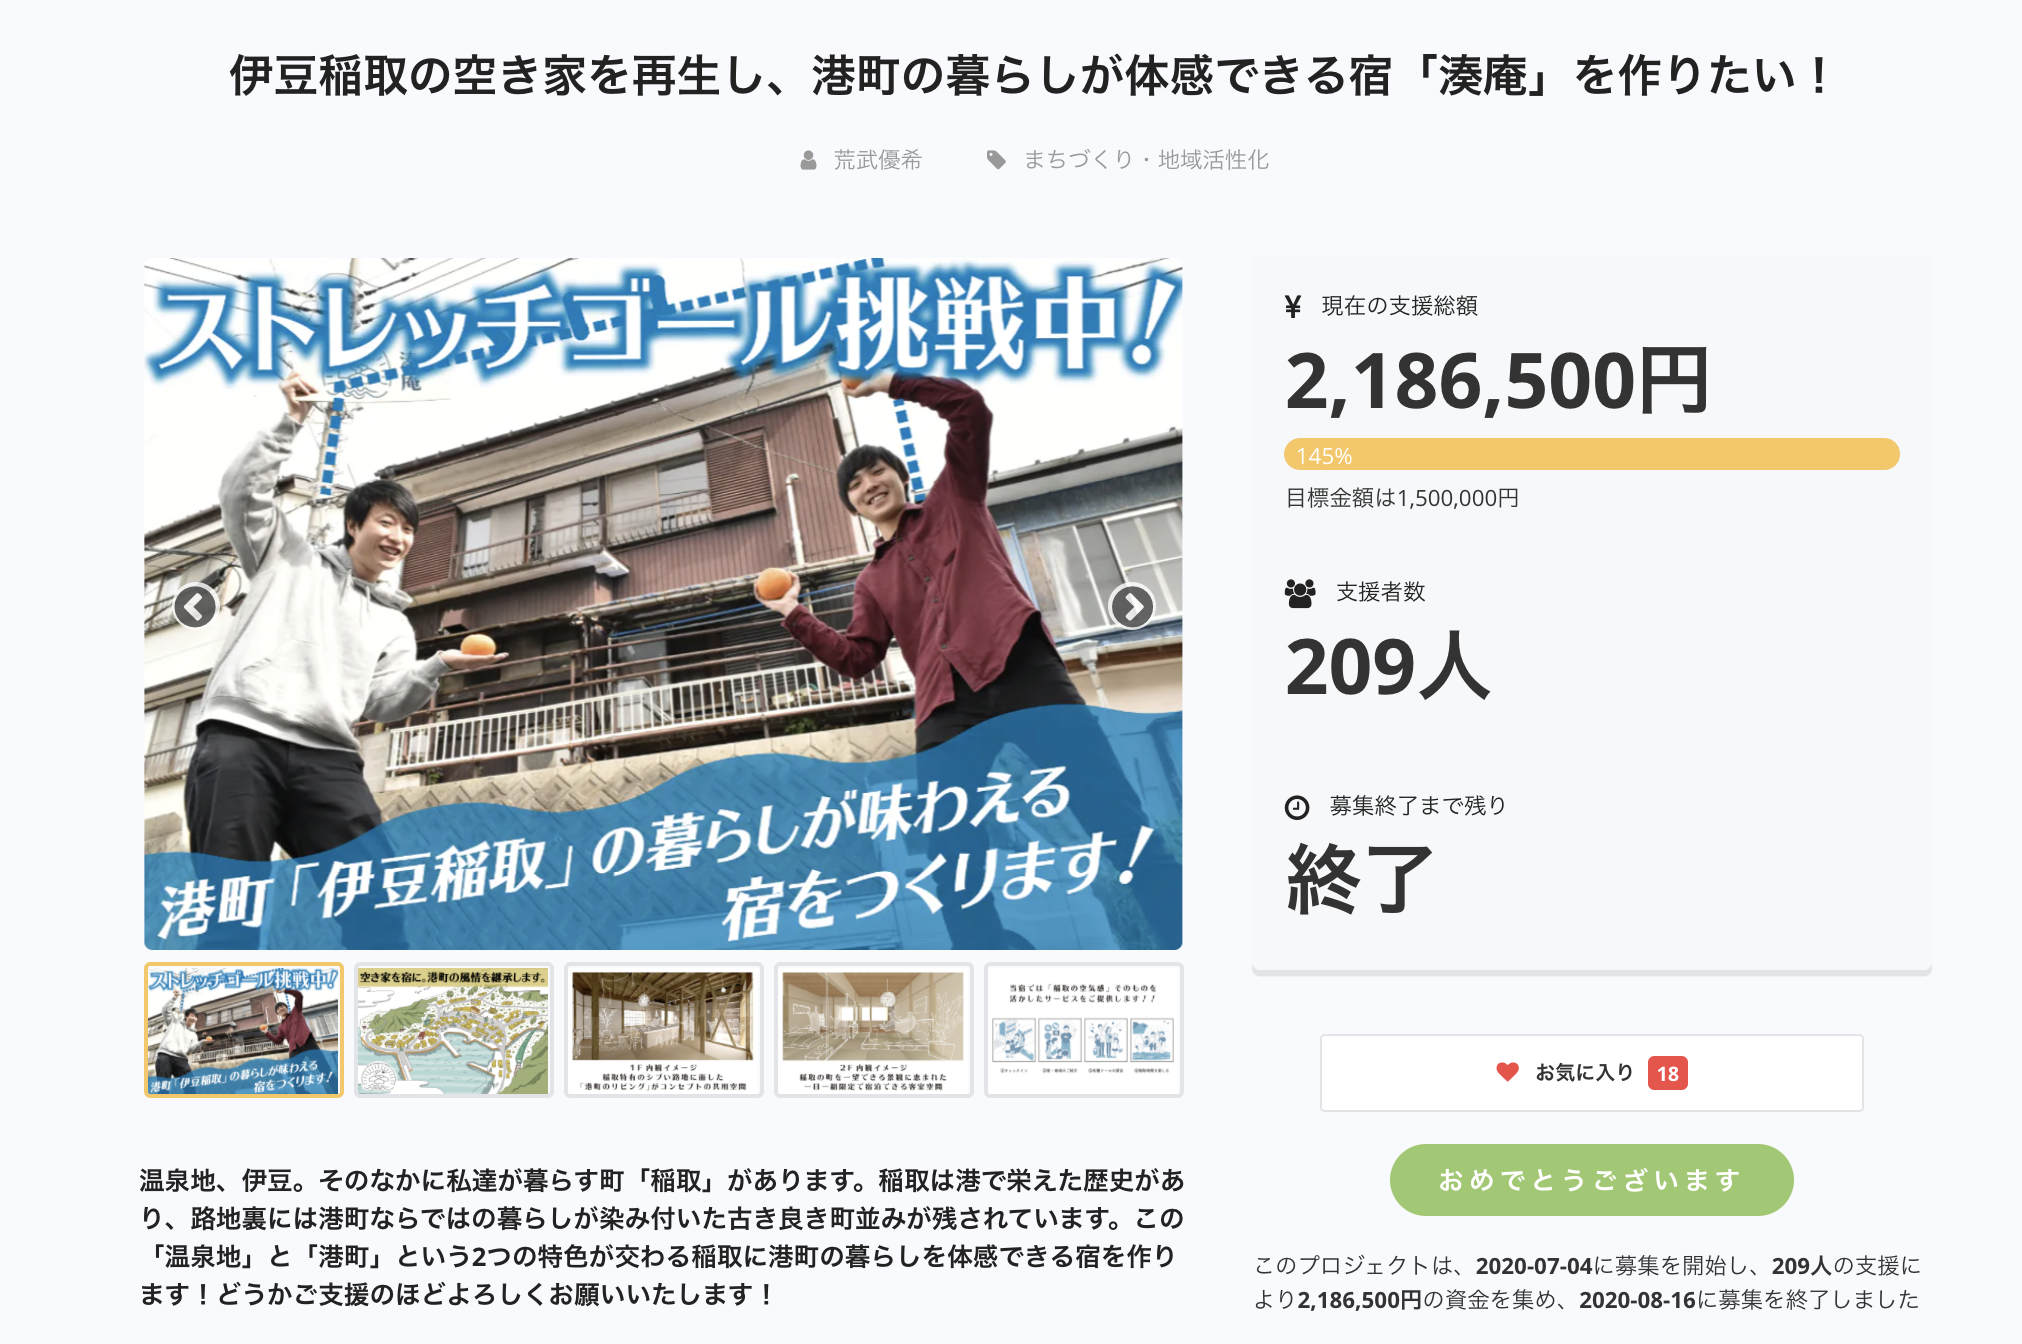Click the yen icon near 現在の支援総額

click(x=1293, y=306)
